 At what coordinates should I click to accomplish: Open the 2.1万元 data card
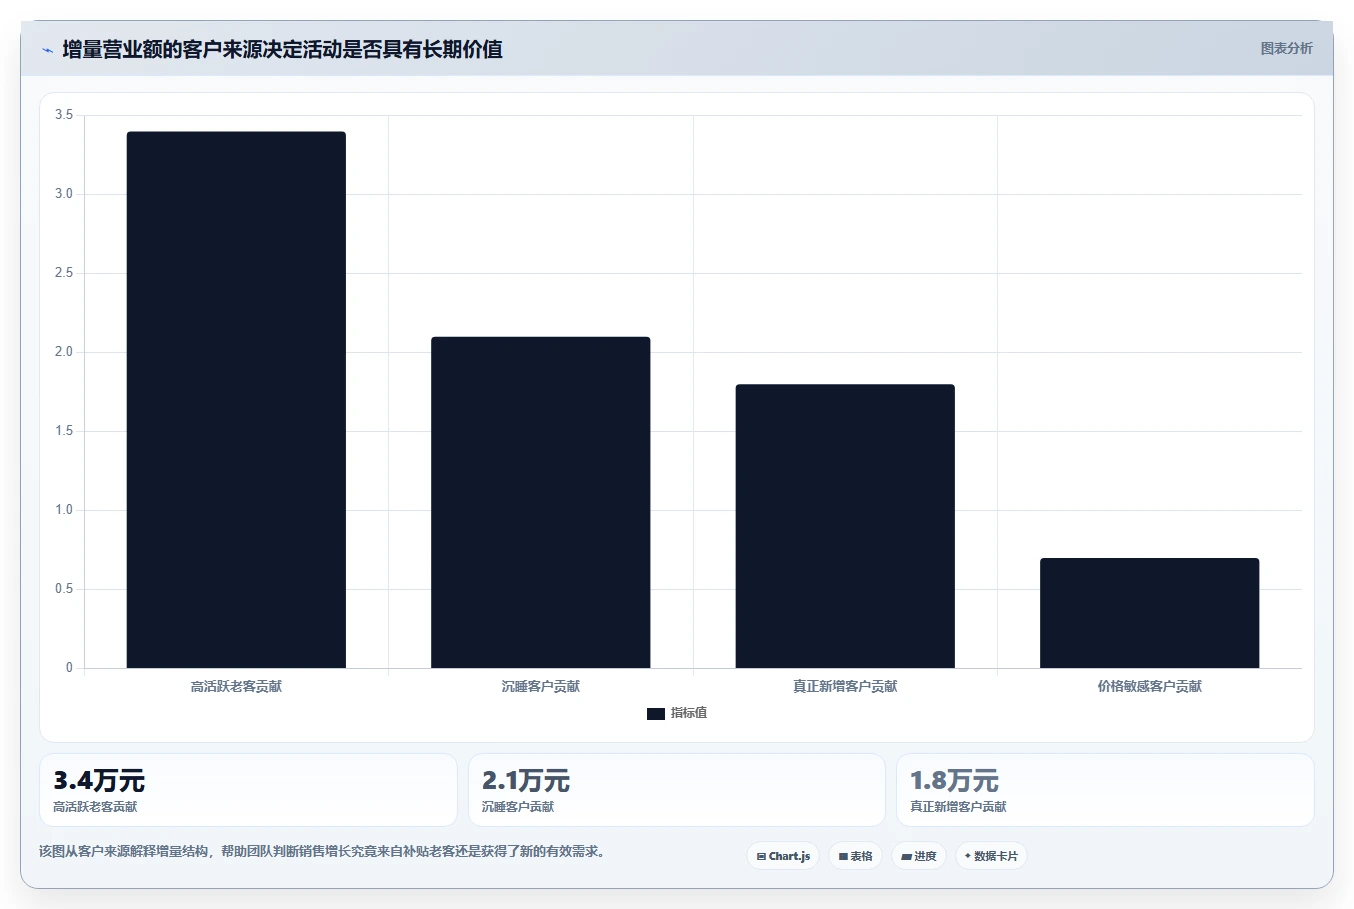677,790
